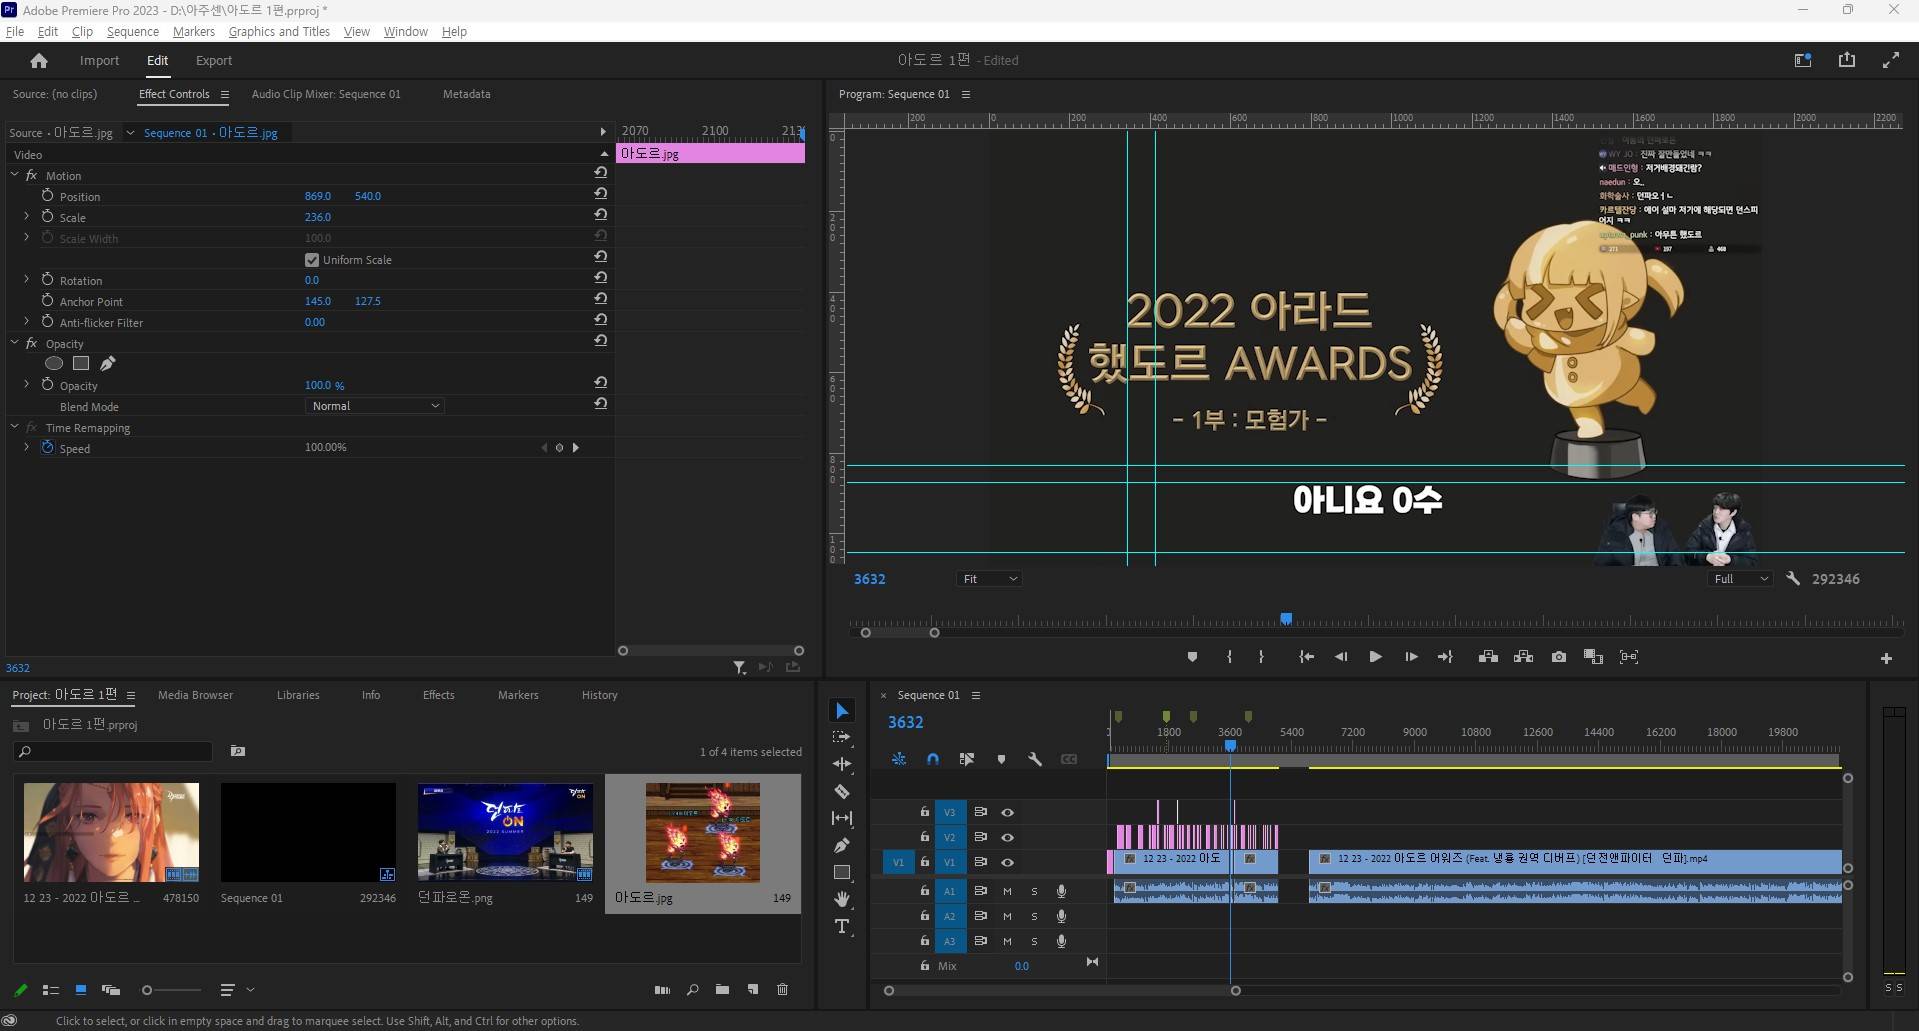Toggle animation stopwatch for Position
This screenshot has width=1919, height=1031.
coord(47,196)
